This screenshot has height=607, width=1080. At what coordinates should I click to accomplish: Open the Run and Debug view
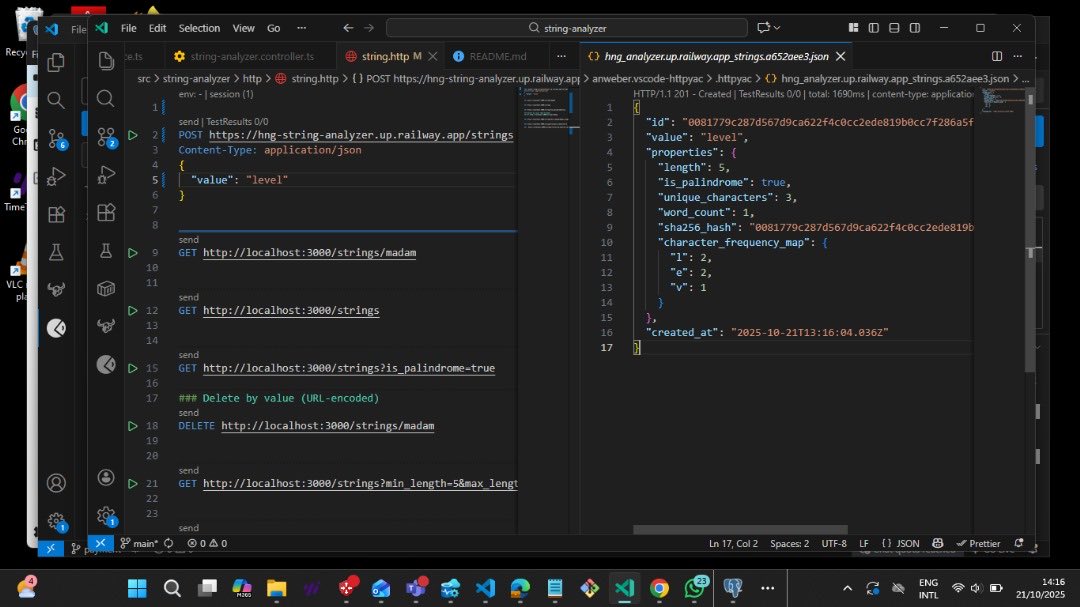click(106, 175)
